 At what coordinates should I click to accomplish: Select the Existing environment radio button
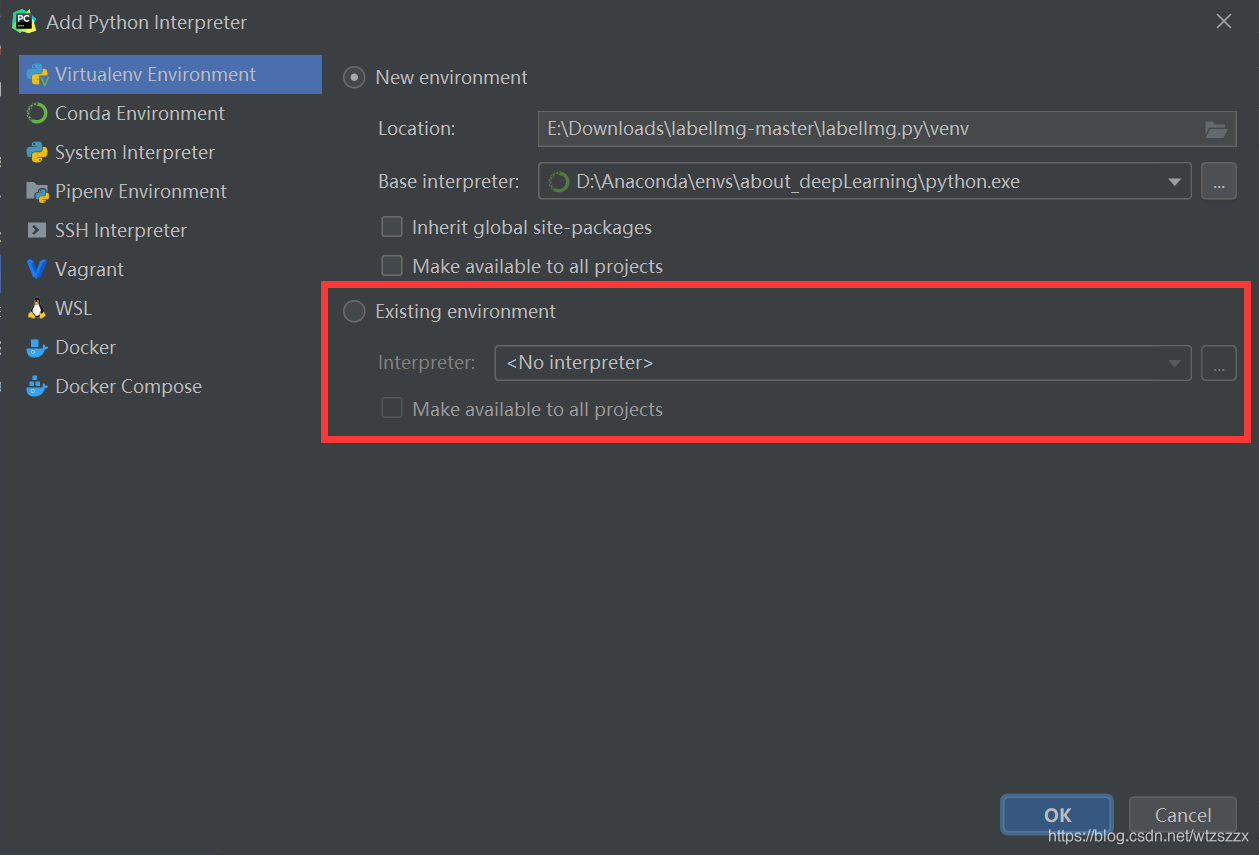tap(354, 312)
